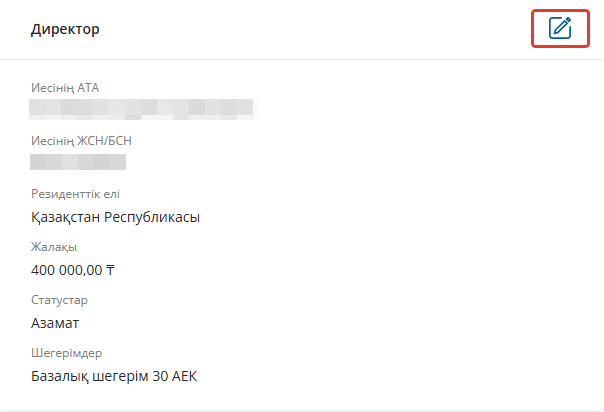Select the 400 000,00 salary amount
Screen dimensions: 604x412
[67, 270]
